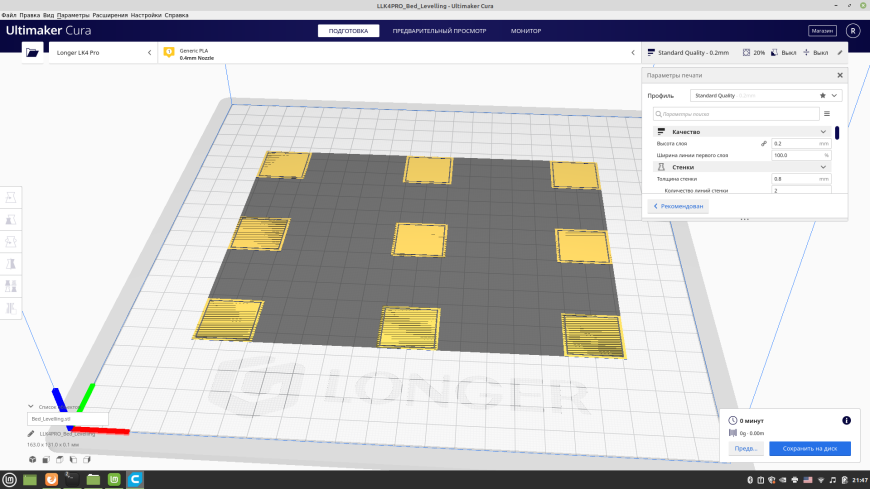Click the Сохранить на диск button

810,448
